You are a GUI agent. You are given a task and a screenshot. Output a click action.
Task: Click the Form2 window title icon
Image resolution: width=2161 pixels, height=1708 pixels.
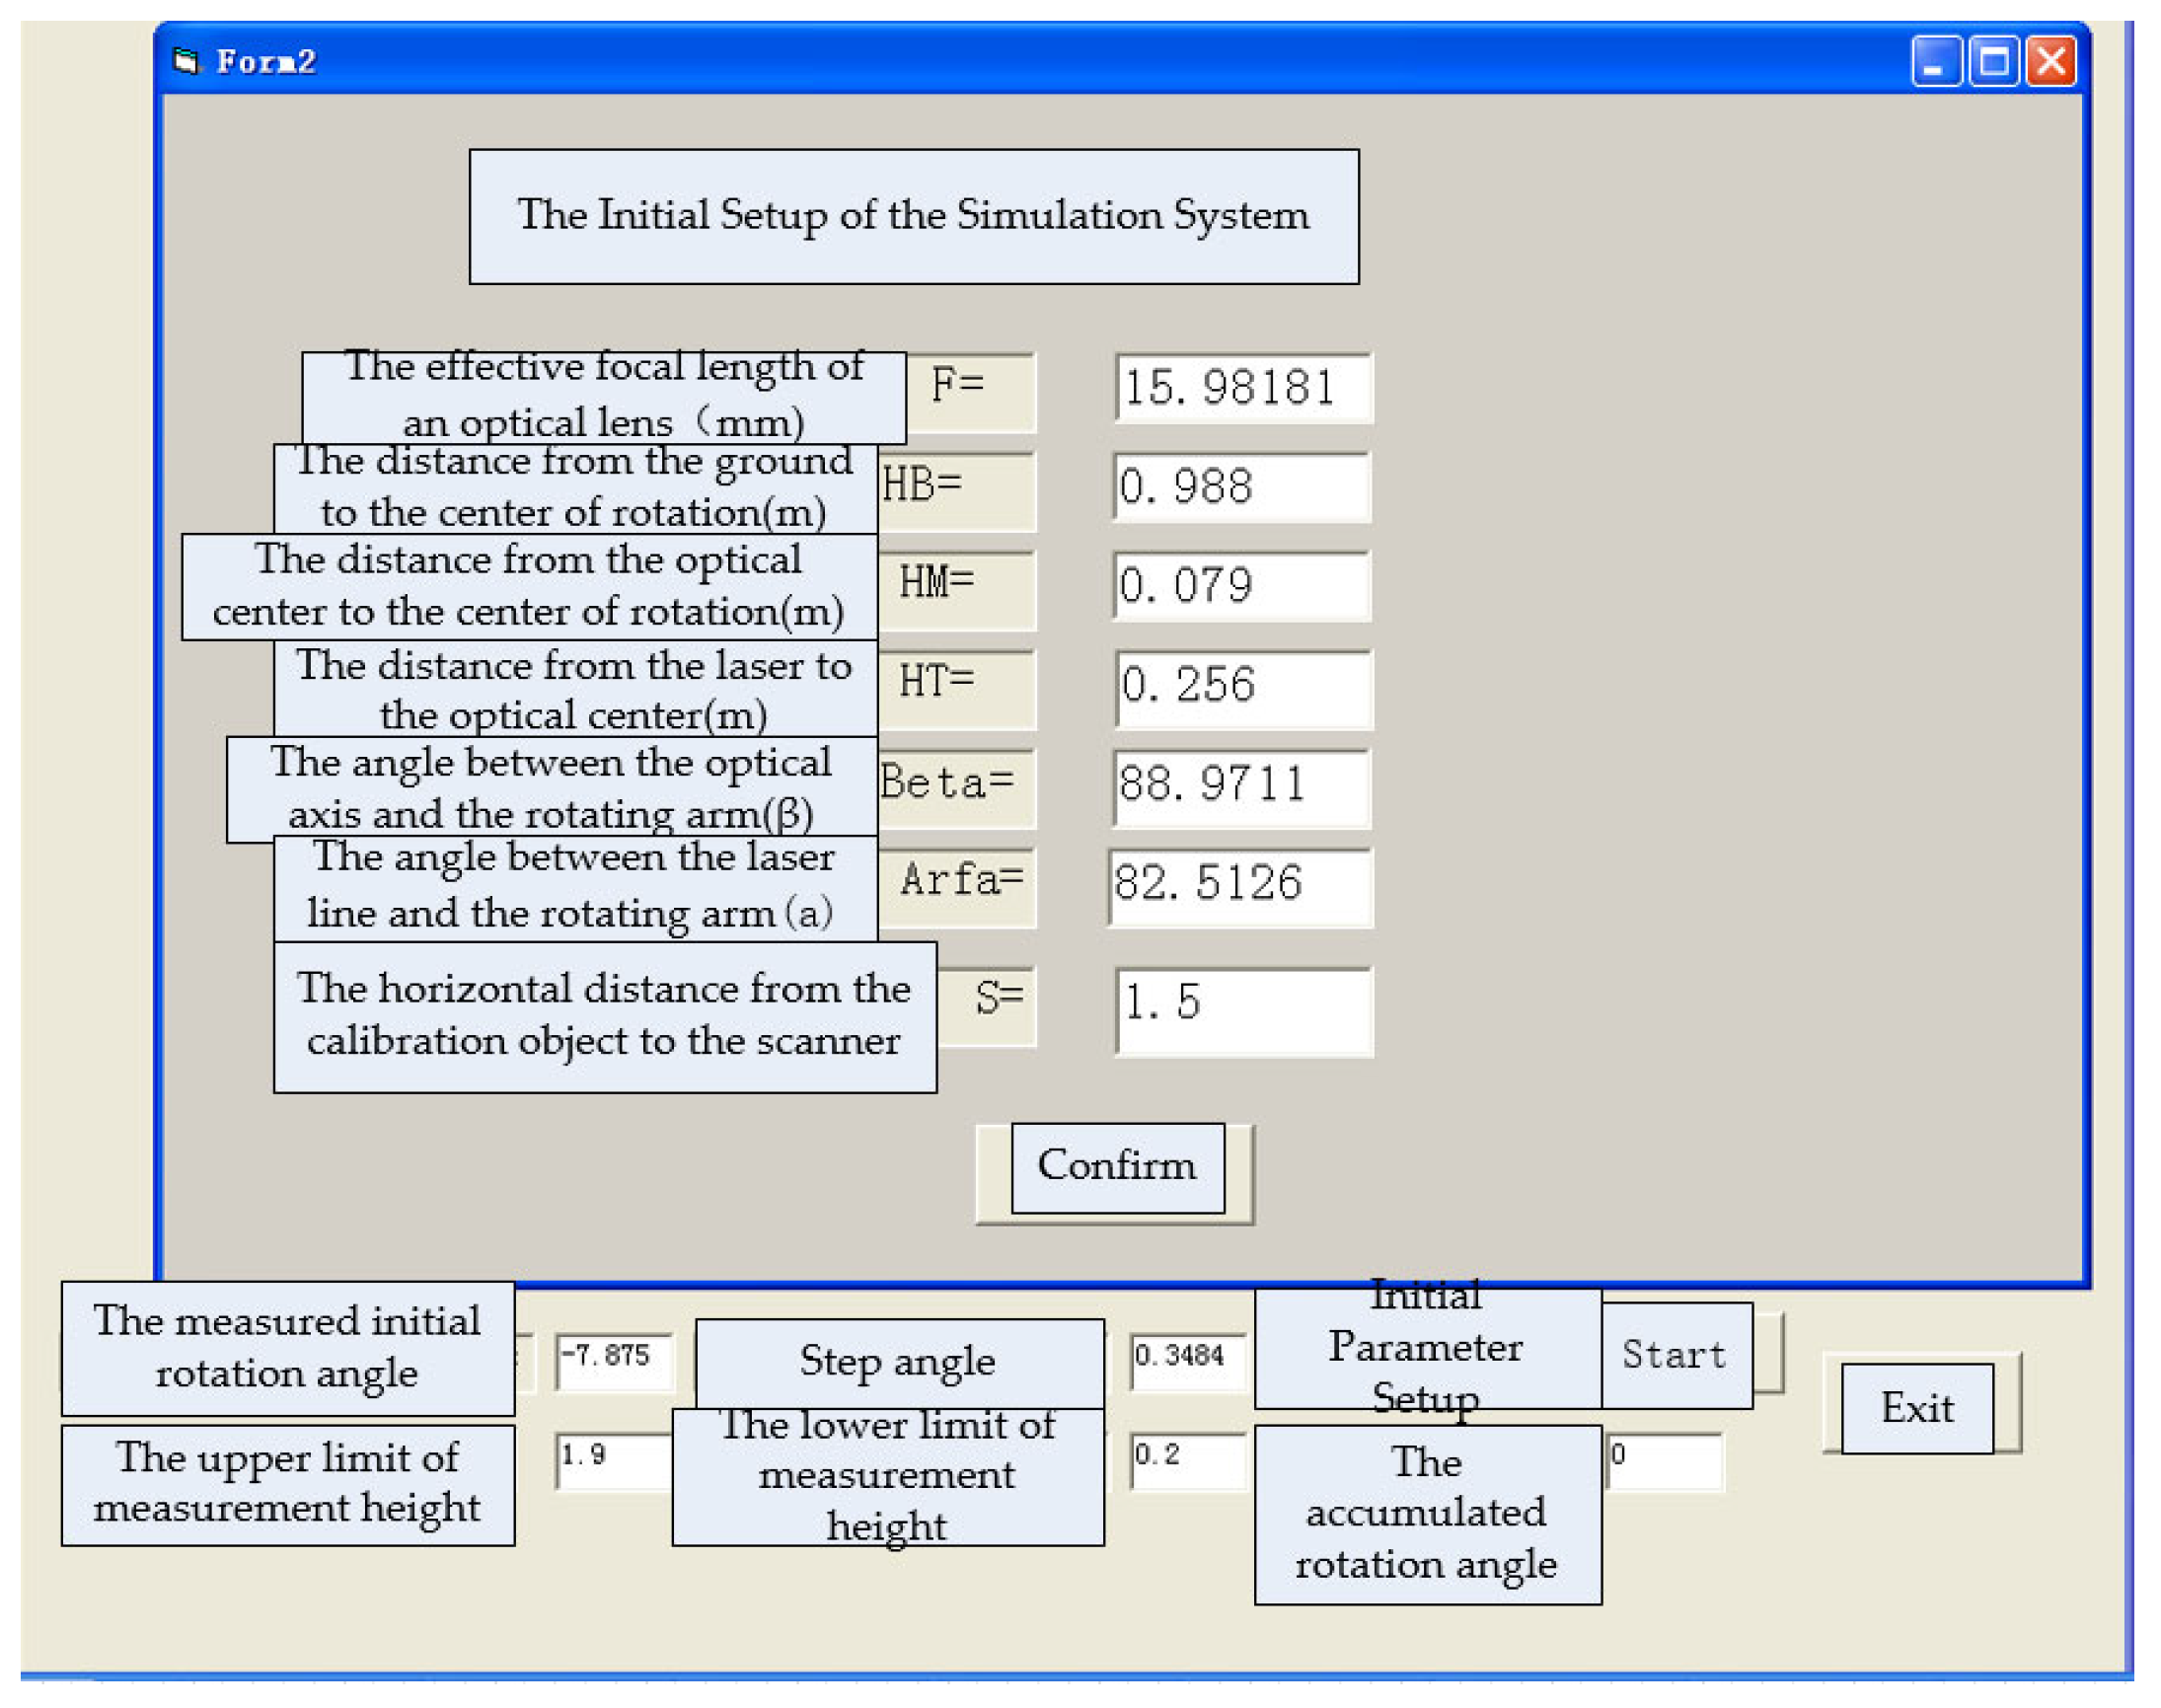[186, 62]
